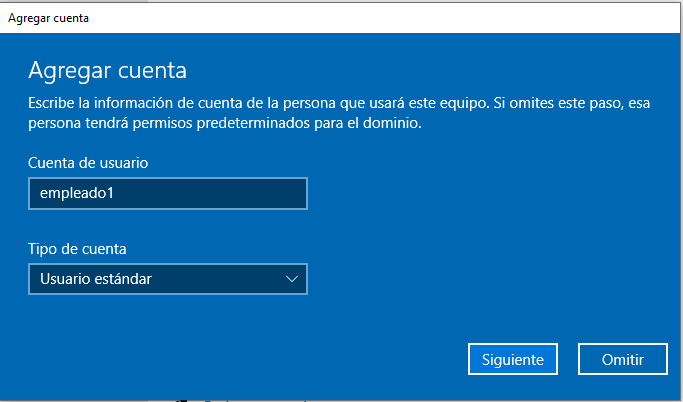Open the Tipo de cuenta combo box
683x402 pixels.
168,279
